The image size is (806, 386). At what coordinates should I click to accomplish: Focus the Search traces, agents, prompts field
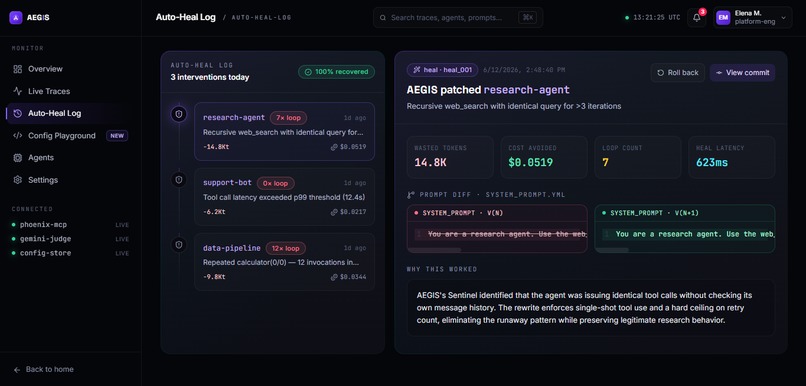point(457,17)
